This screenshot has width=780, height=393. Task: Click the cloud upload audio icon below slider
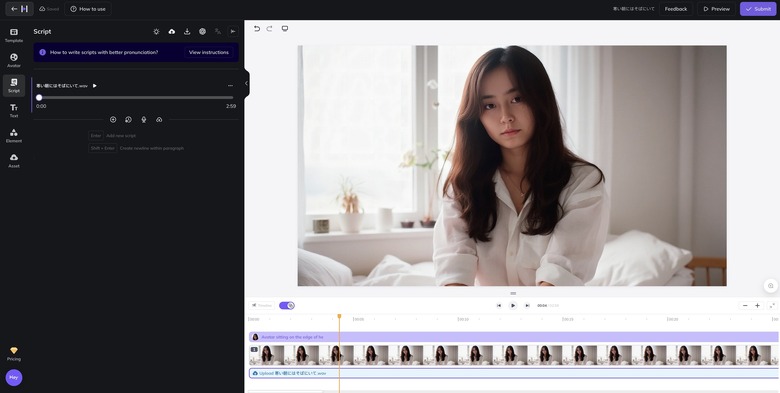159,119
